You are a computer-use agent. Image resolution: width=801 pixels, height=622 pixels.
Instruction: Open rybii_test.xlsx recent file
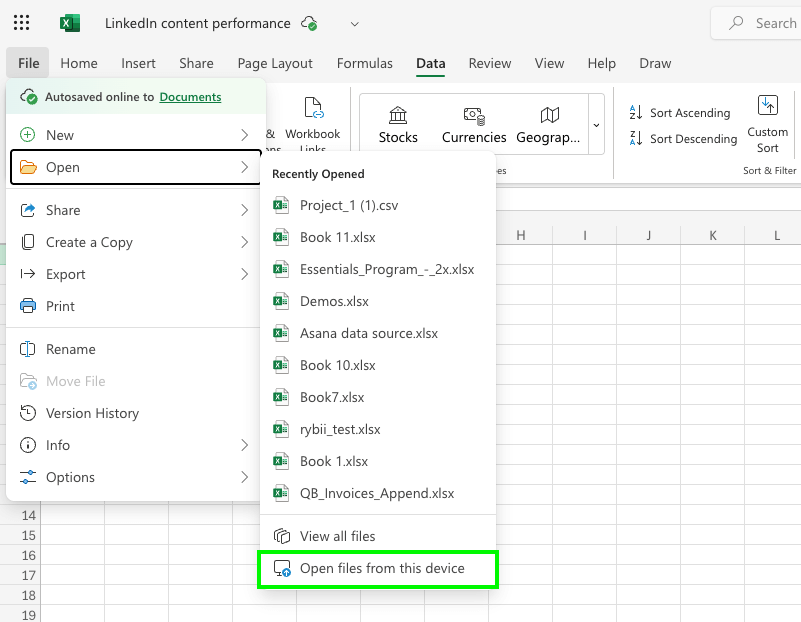click(x=378, y=429)
